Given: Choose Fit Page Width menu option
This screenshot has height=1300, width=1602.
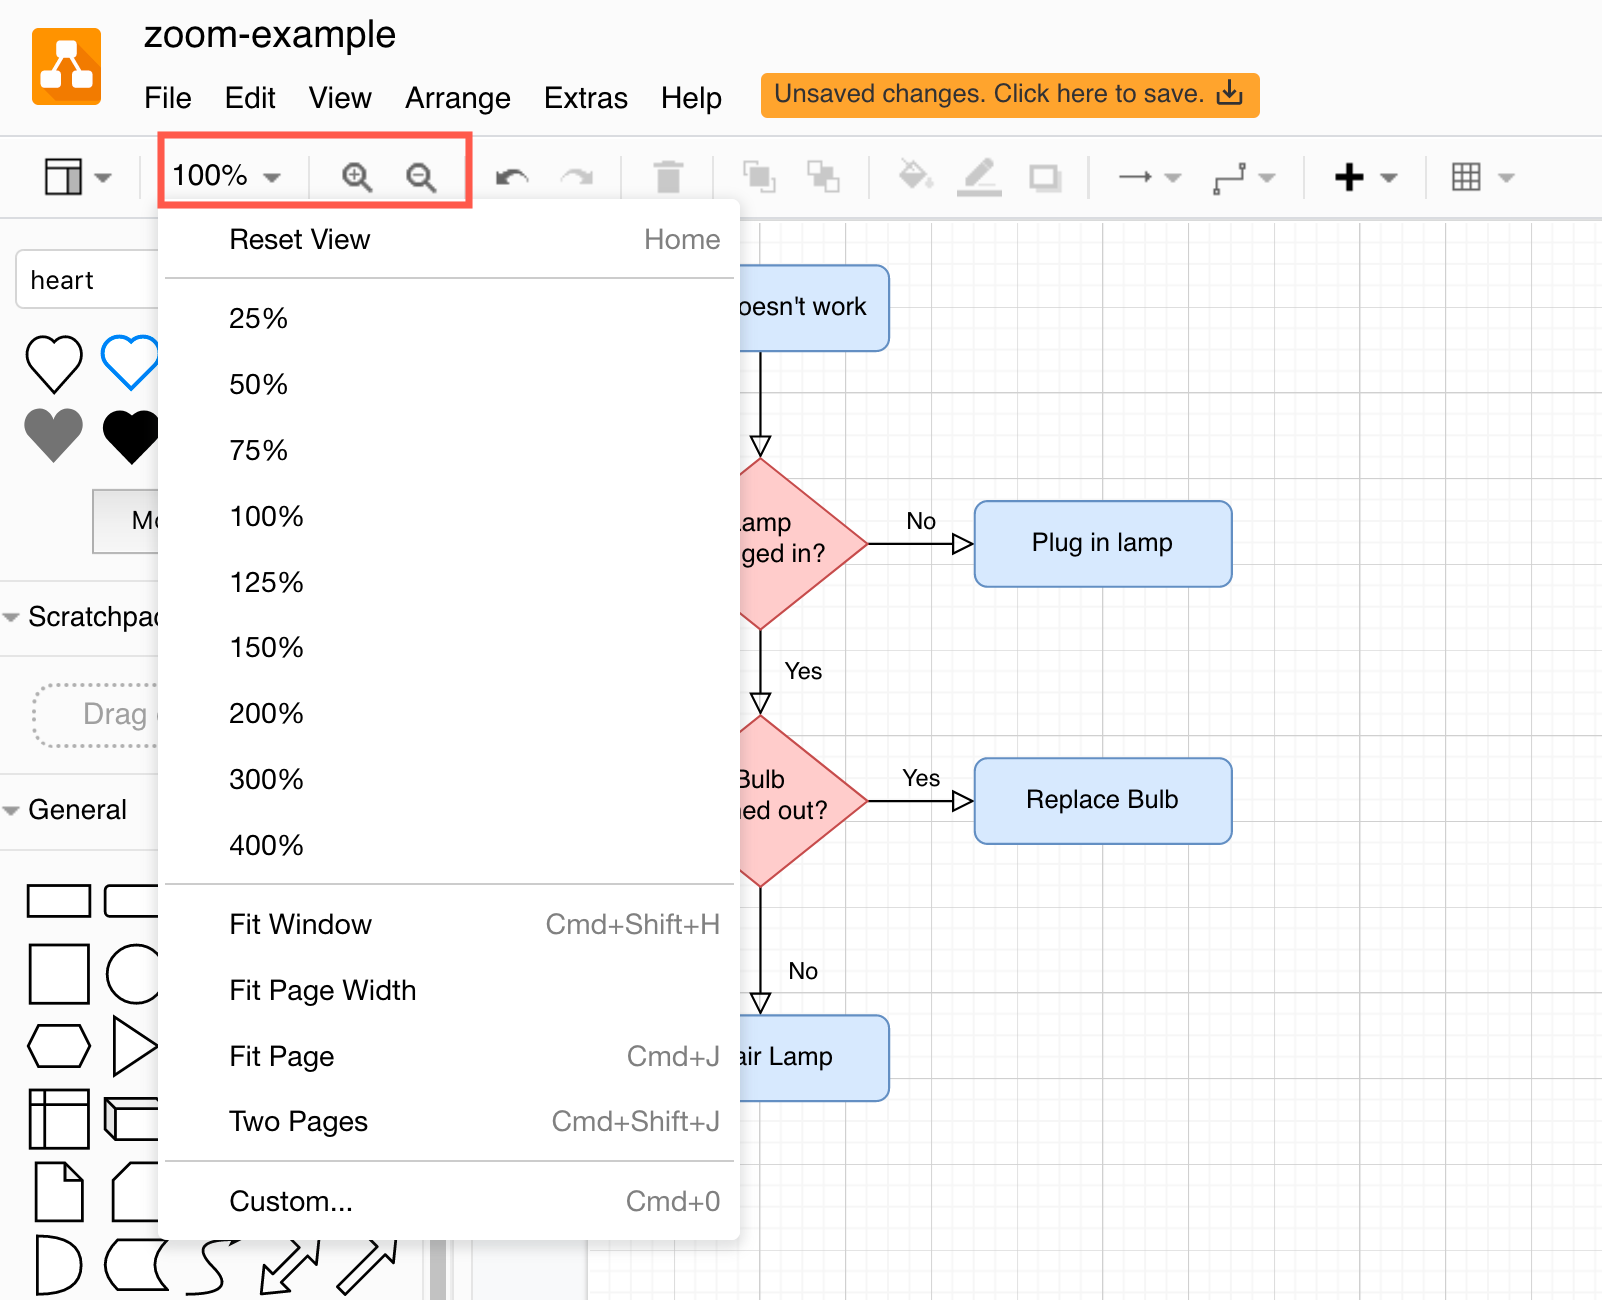Looking at the screenshot, I should [322, 990].
